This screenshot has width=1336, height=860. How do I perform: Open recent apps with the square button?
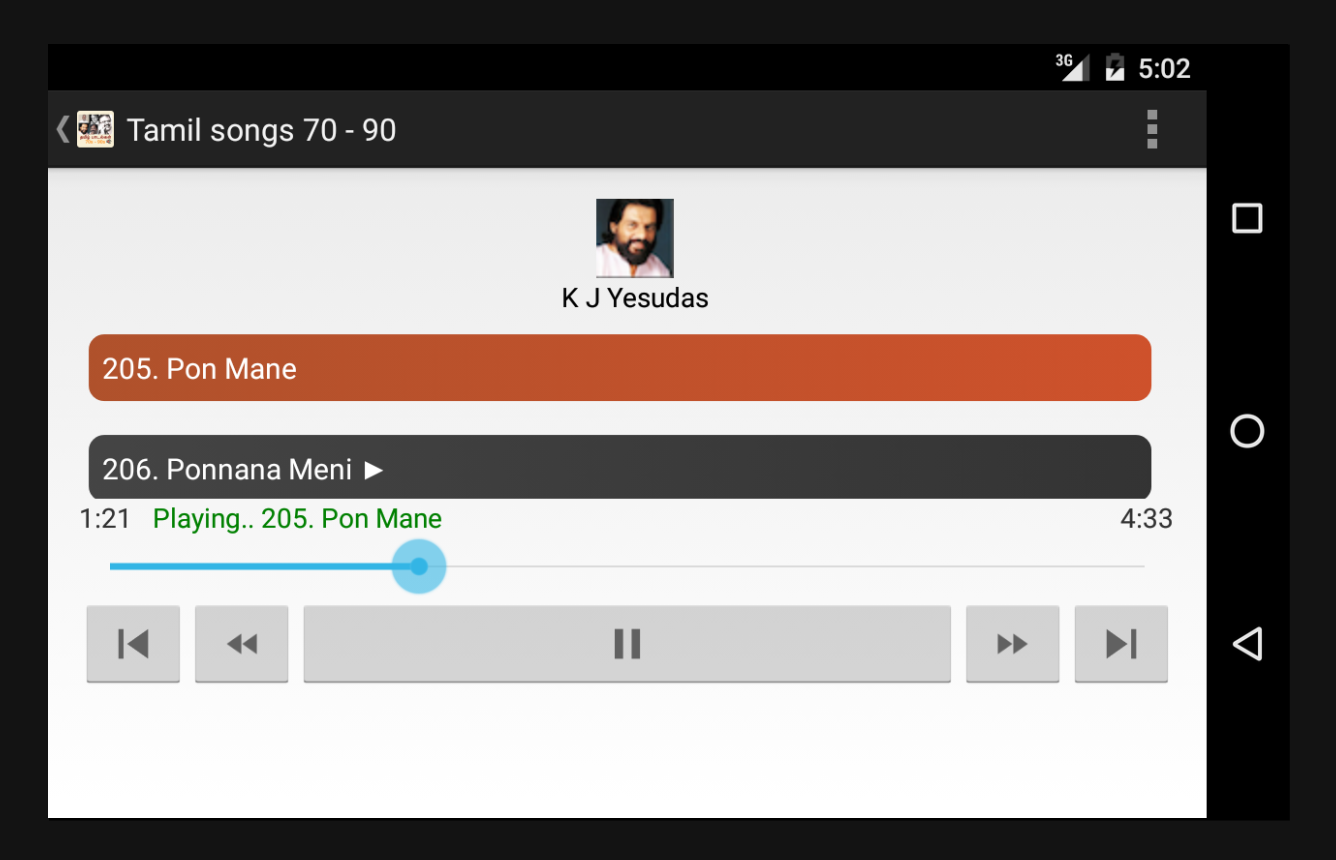tap(1247, 218)
